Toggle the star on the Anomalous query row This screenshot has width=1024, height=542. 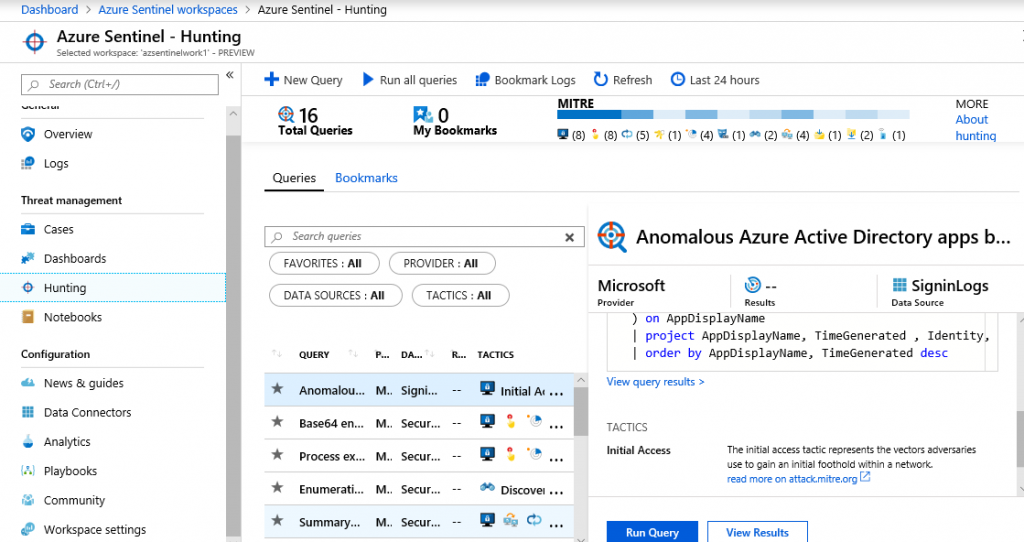tap(278, 390)
